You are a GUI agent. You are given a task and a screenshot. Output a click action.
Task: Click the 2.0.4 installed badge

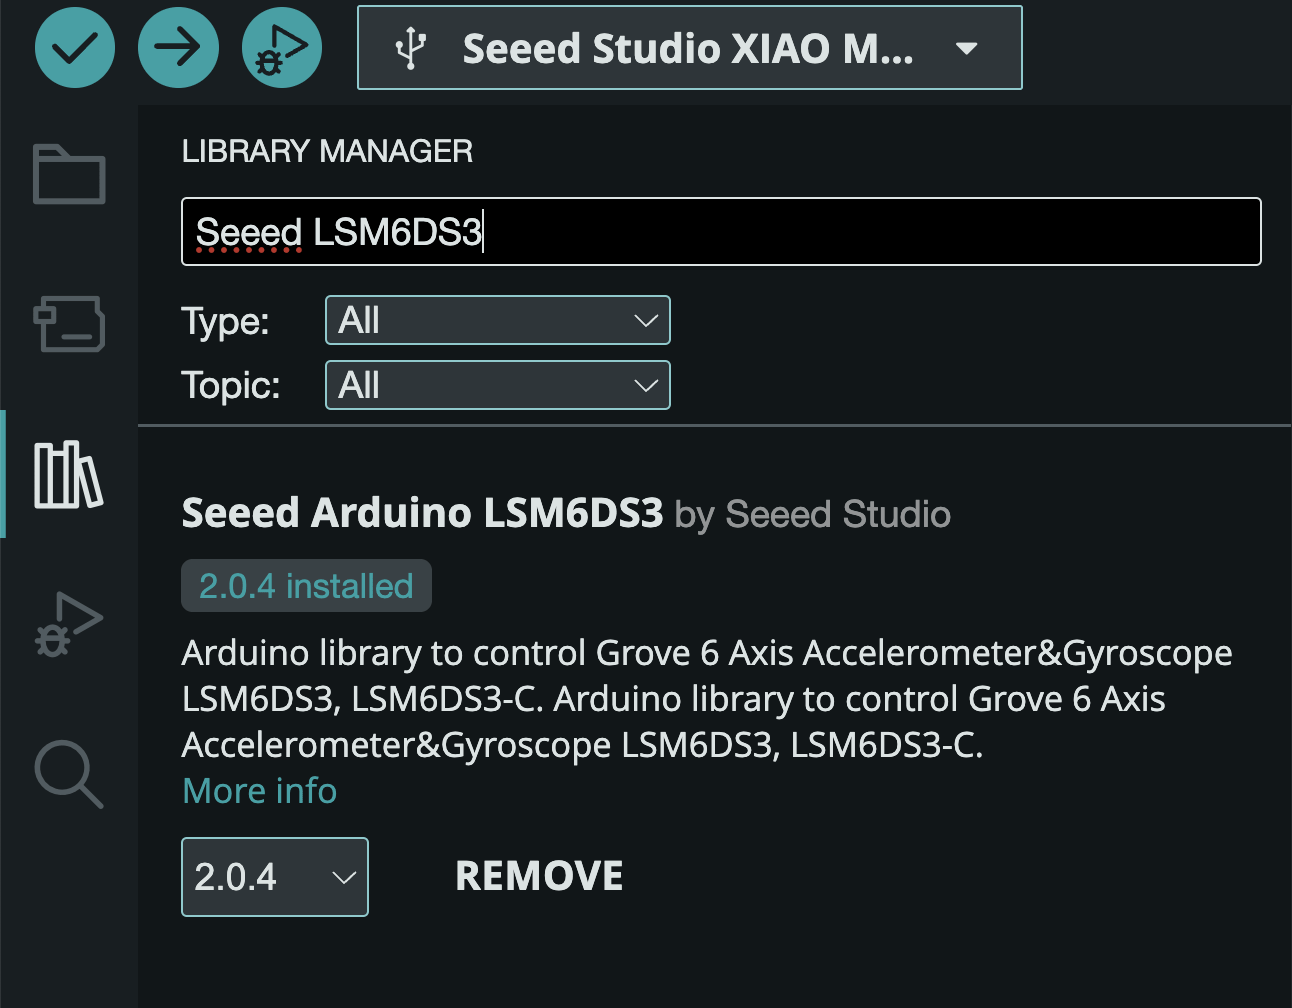coord(306,585)
